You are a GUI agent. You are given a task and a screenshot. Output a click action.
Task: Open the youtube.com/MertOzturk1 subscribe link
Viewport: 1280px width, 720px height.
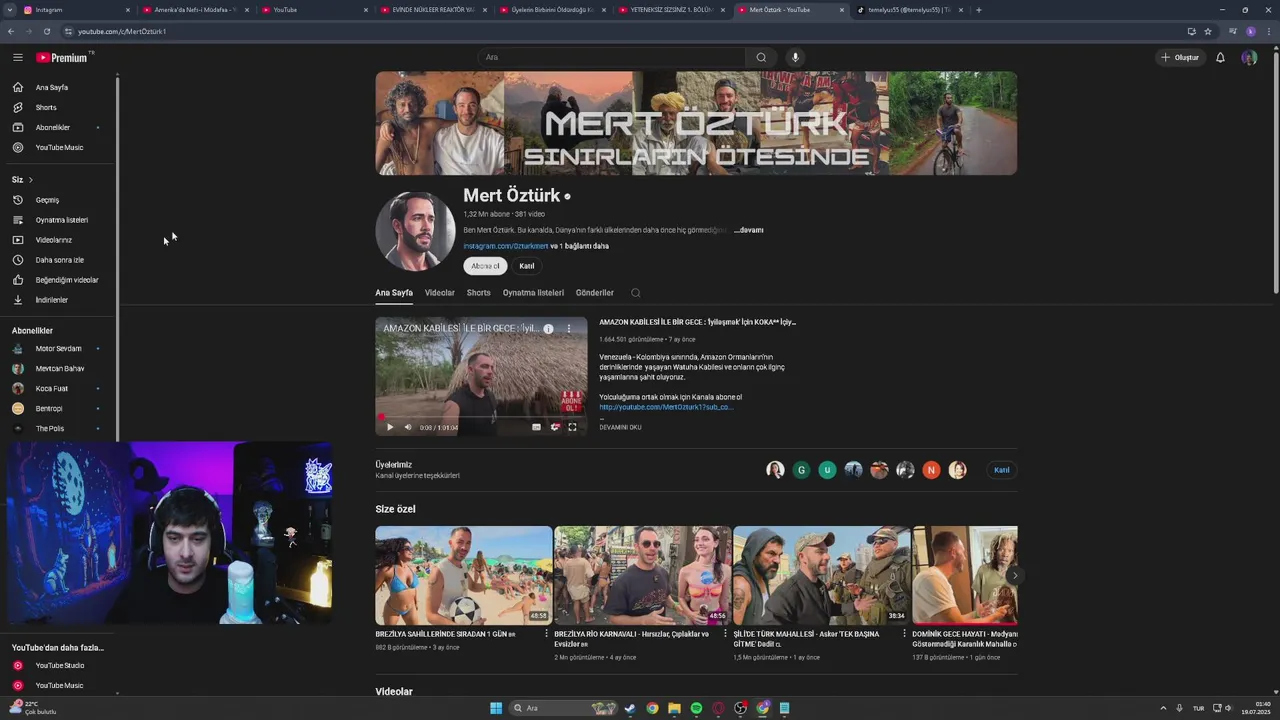point(666,407)
